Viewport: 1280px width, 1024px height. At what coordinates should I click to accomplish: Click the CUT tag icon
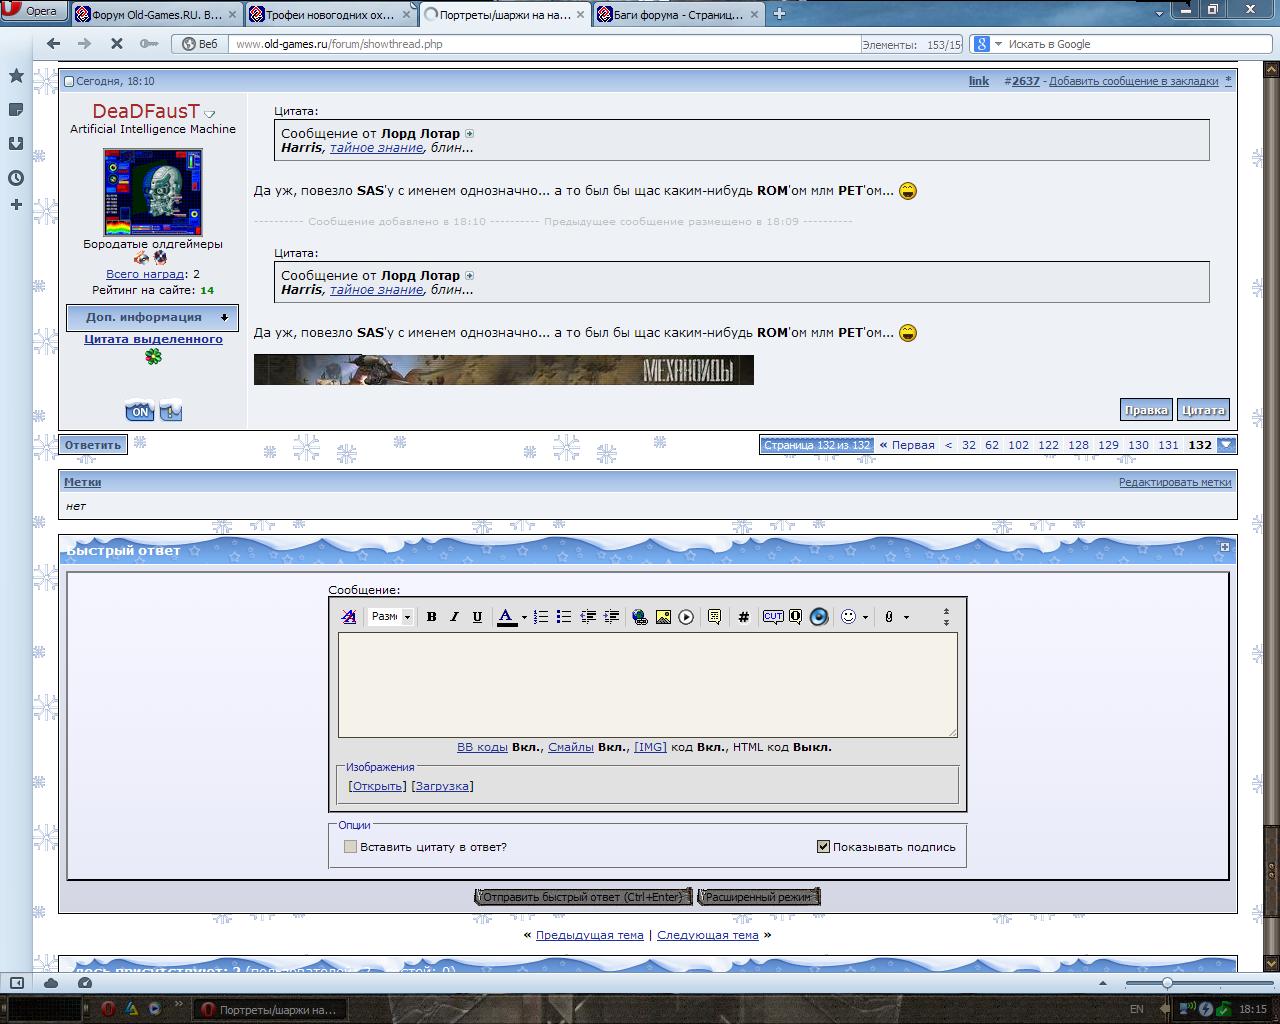point(773,617)
